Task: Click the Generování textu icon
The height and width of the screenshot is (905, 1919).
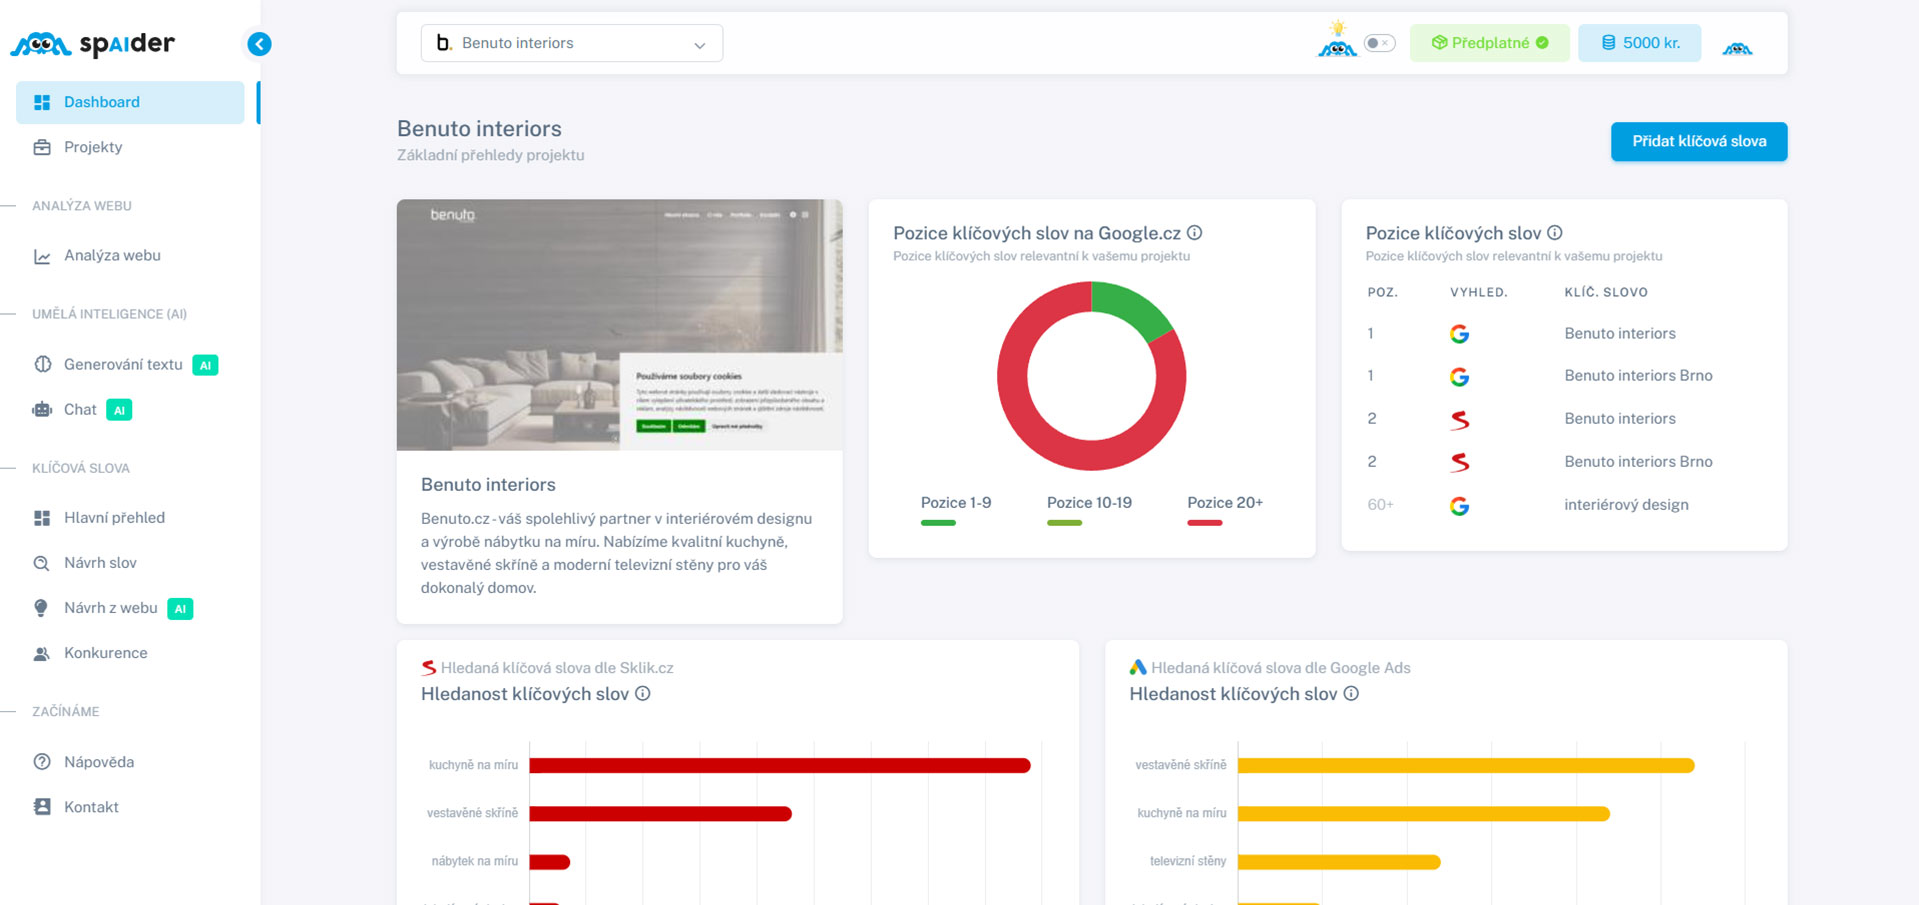Action: click(42, 364)
